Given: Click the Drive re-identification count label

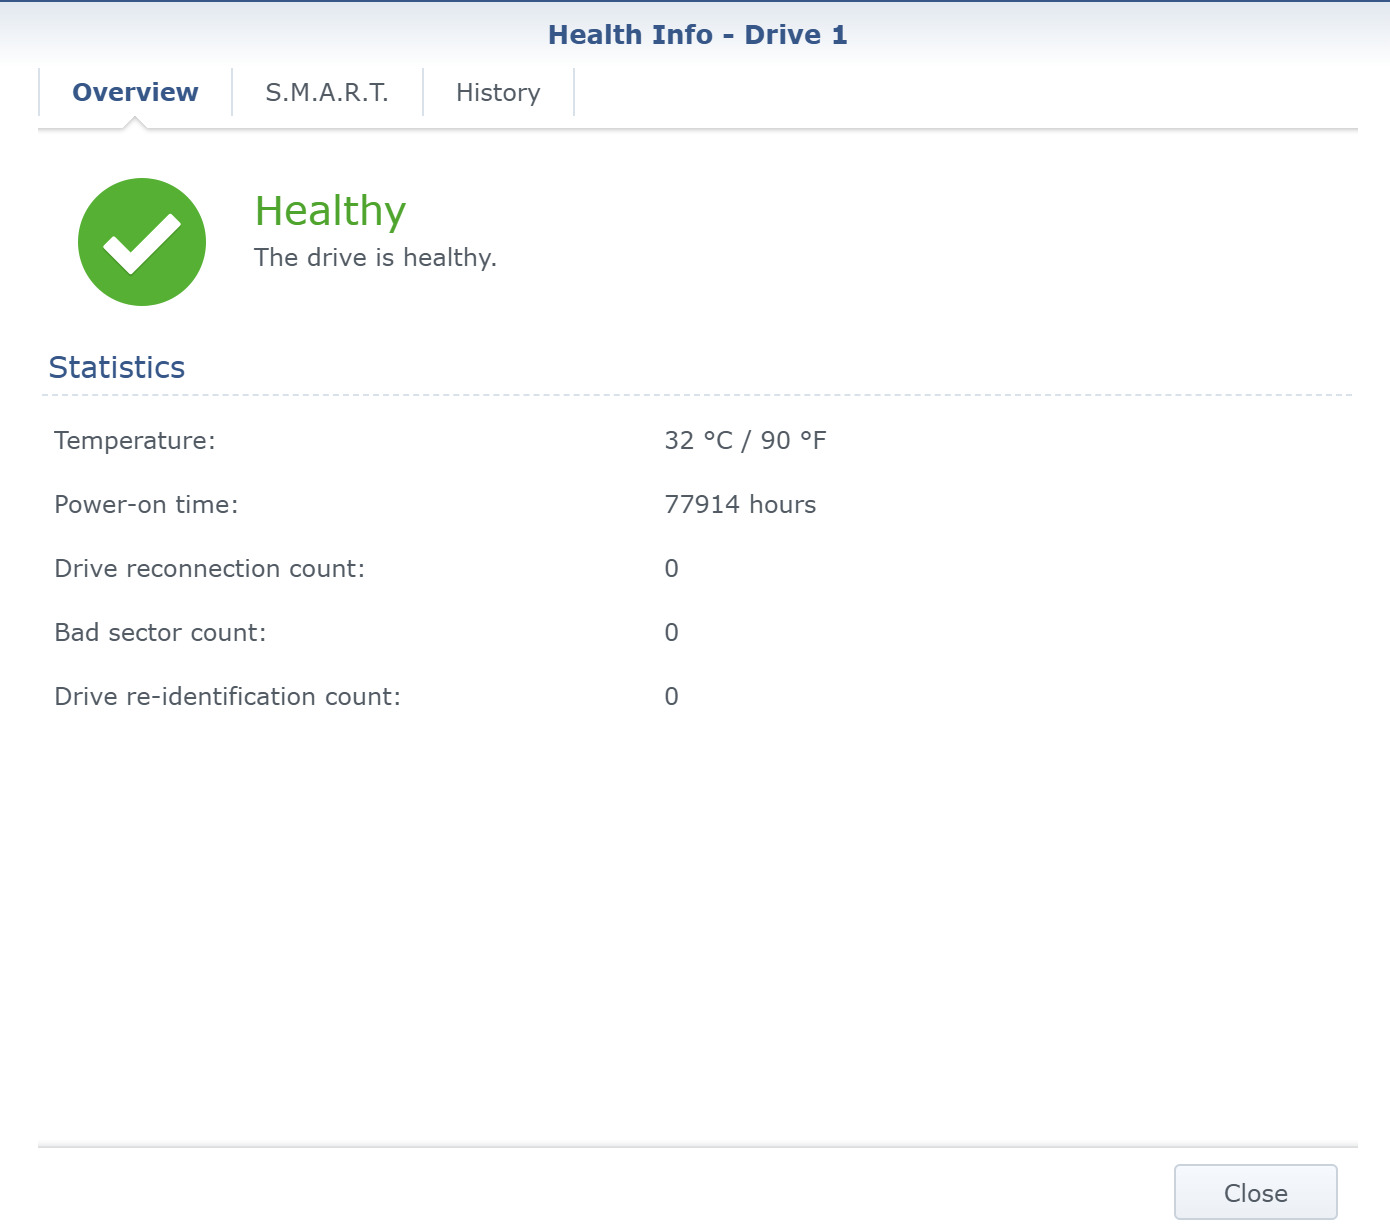Looking at the screenshot, I should point(227,696).
